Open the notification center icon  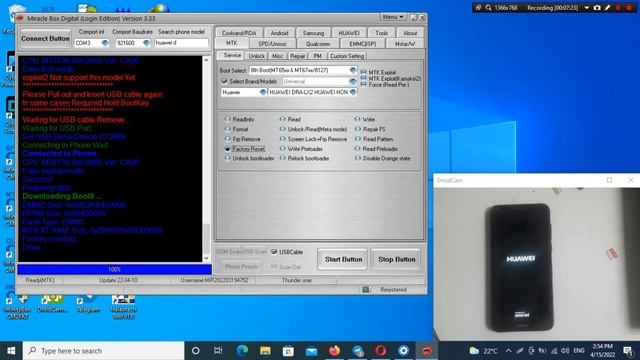[628, 351]
